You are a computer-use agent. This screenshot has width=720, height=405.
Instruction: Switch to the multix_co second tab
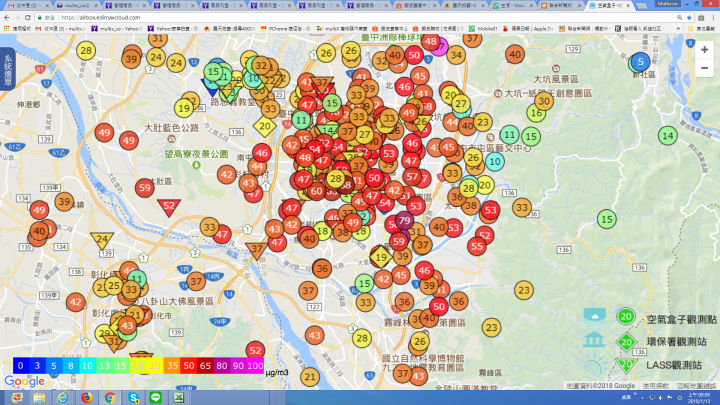(77, 6)
